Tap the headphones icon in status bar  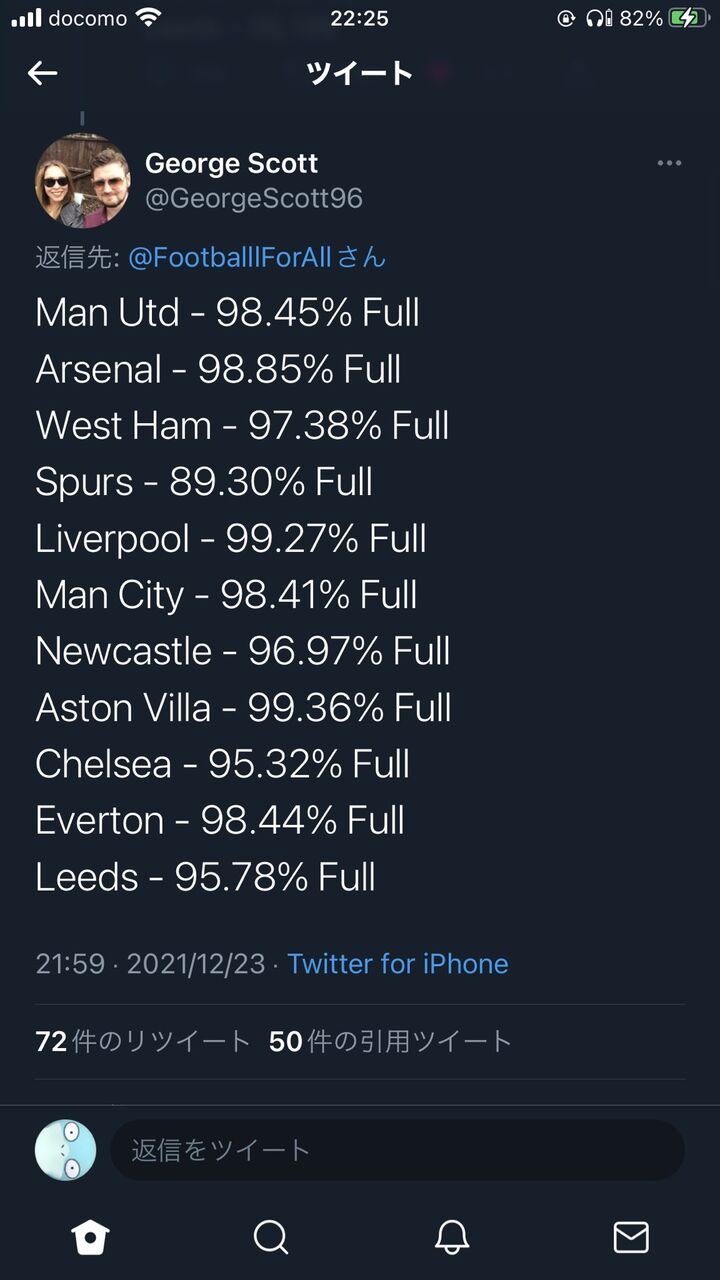(598, 18)
